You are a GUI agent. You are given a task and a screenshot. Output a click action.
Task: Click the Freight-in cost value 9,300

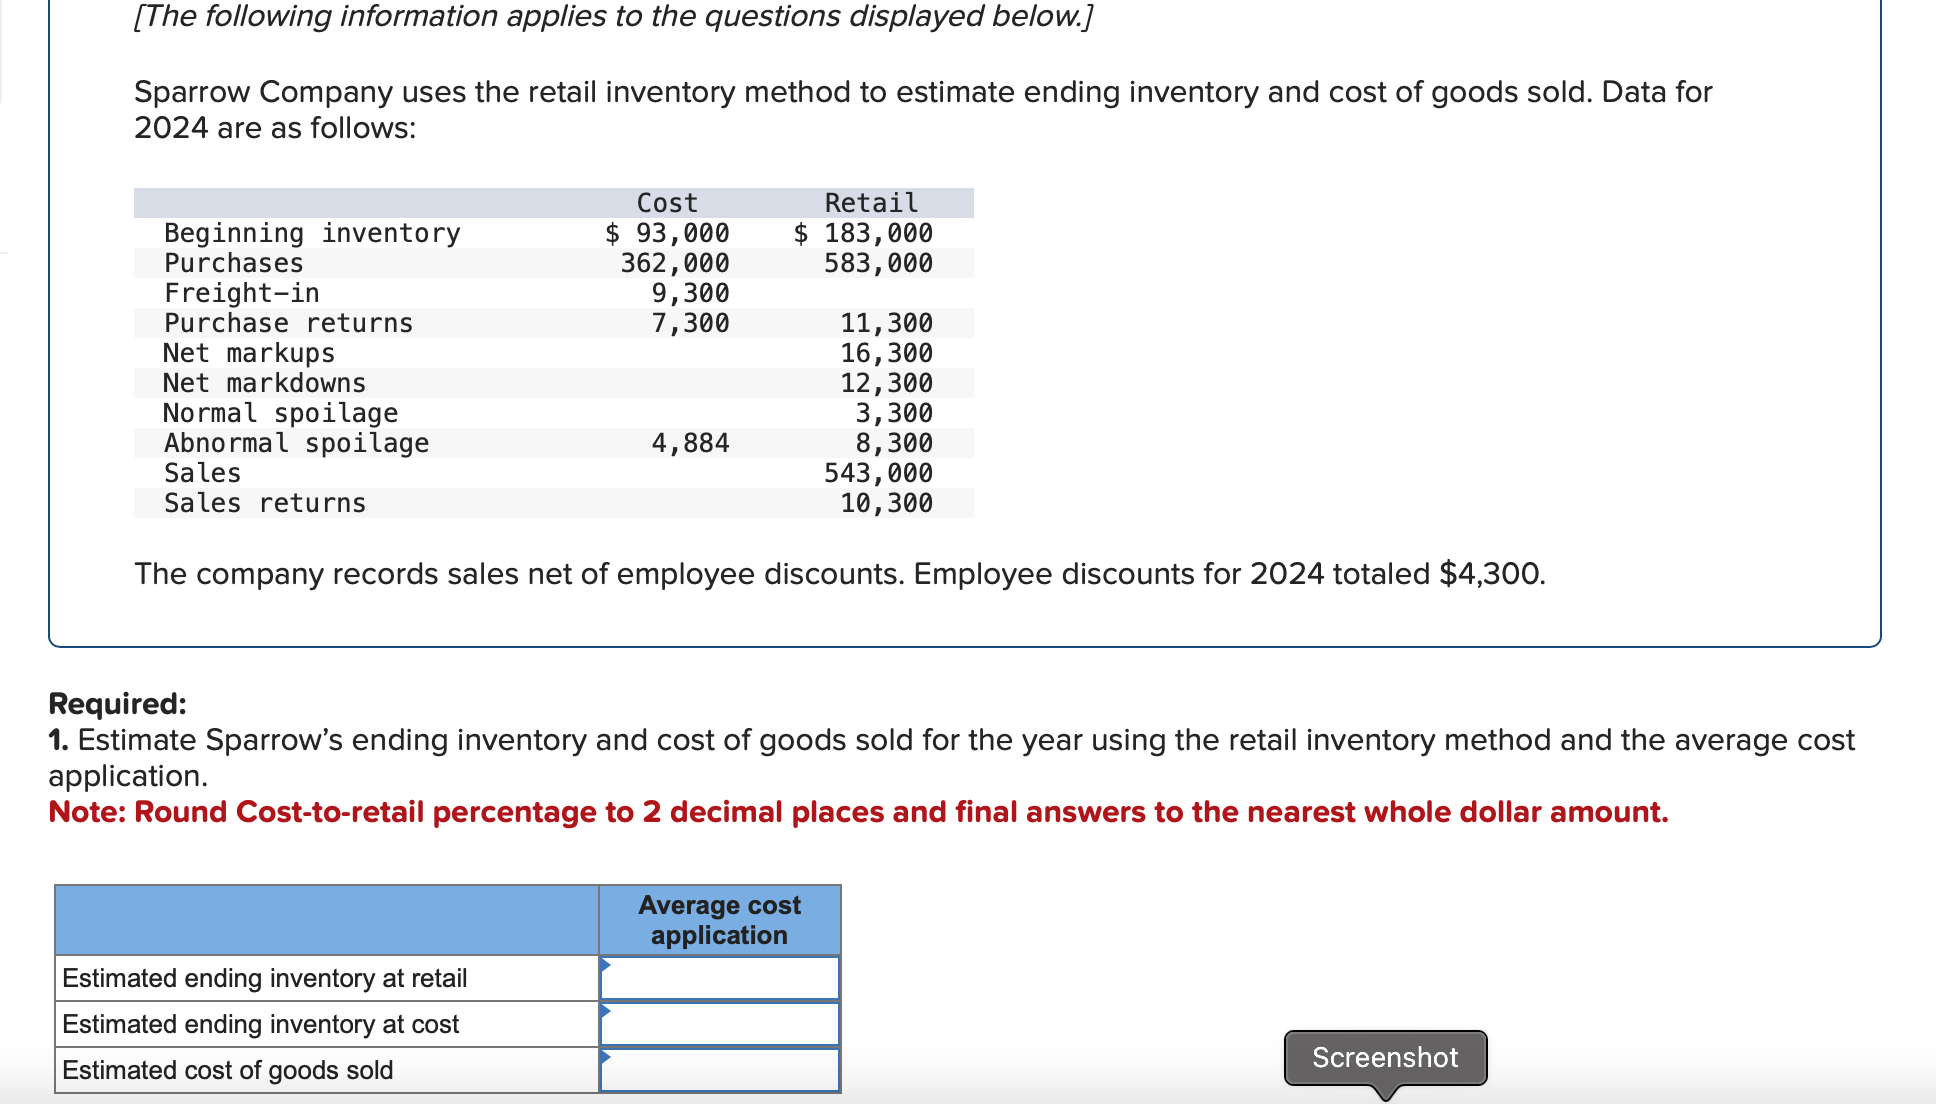click(690, 293)
